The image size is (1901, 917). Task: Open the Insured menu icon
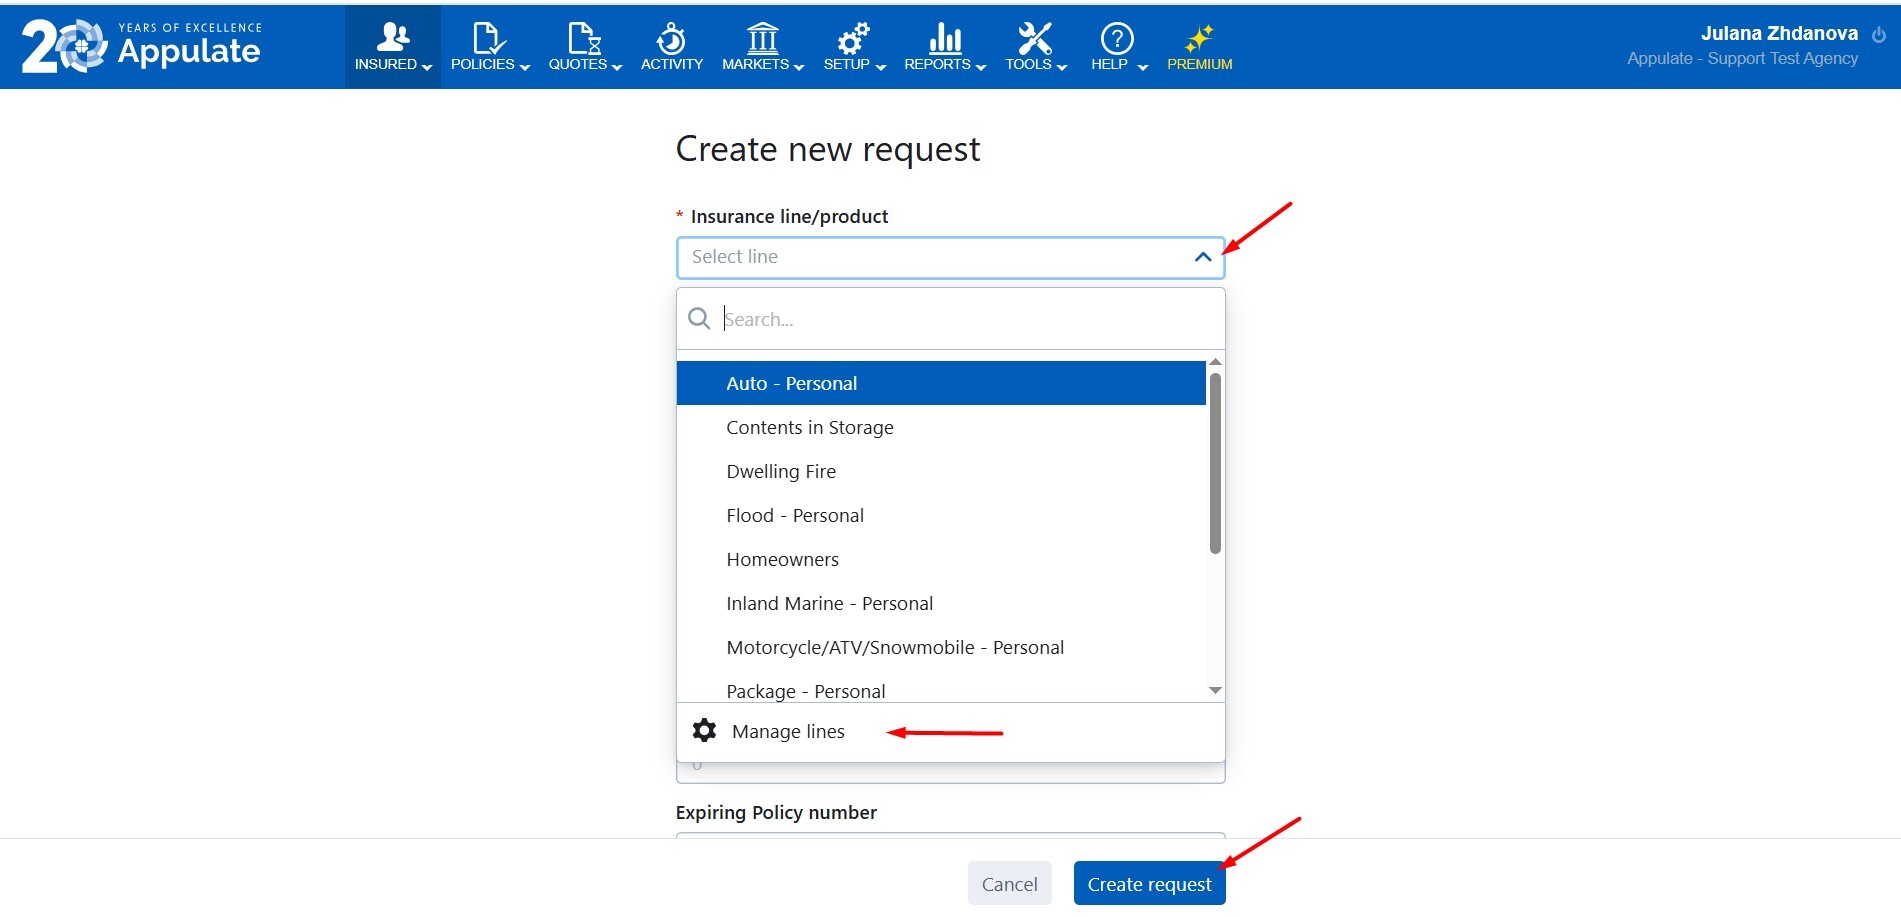(x=392, y=39)
